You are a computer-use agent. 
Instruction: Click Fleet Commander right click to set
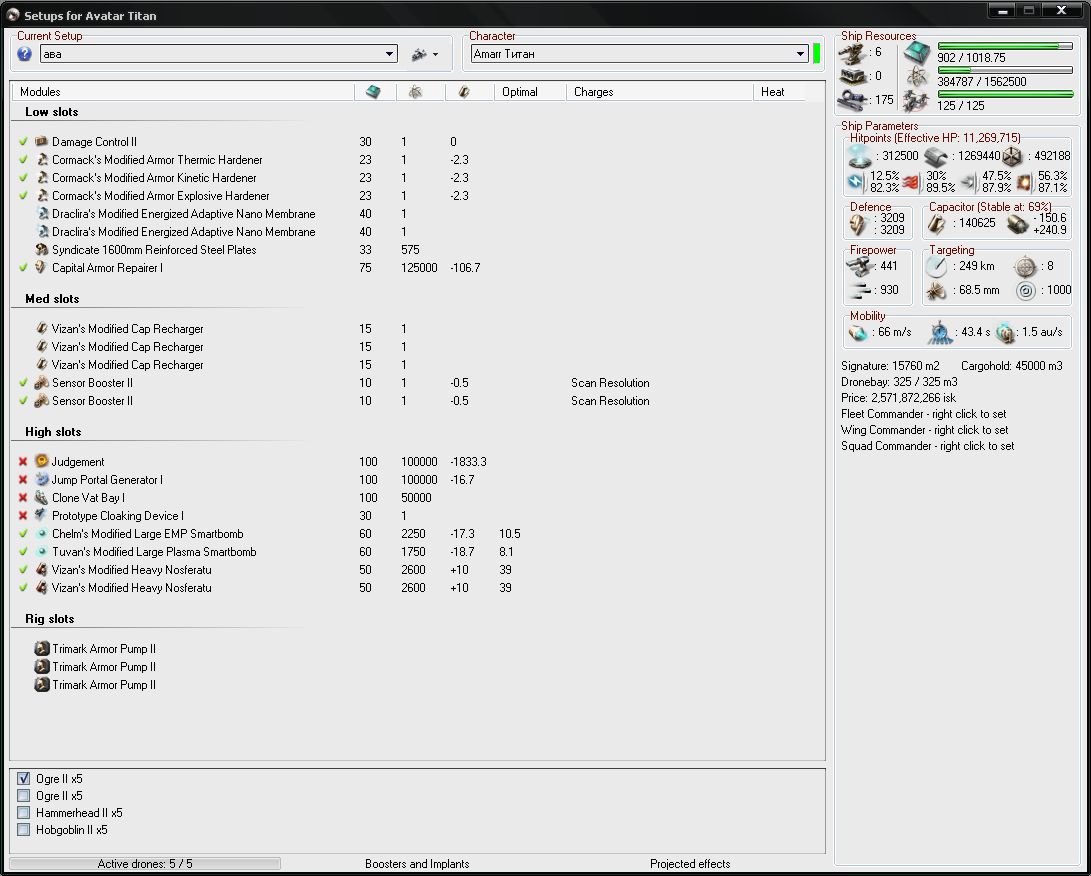tap(923, 414)
